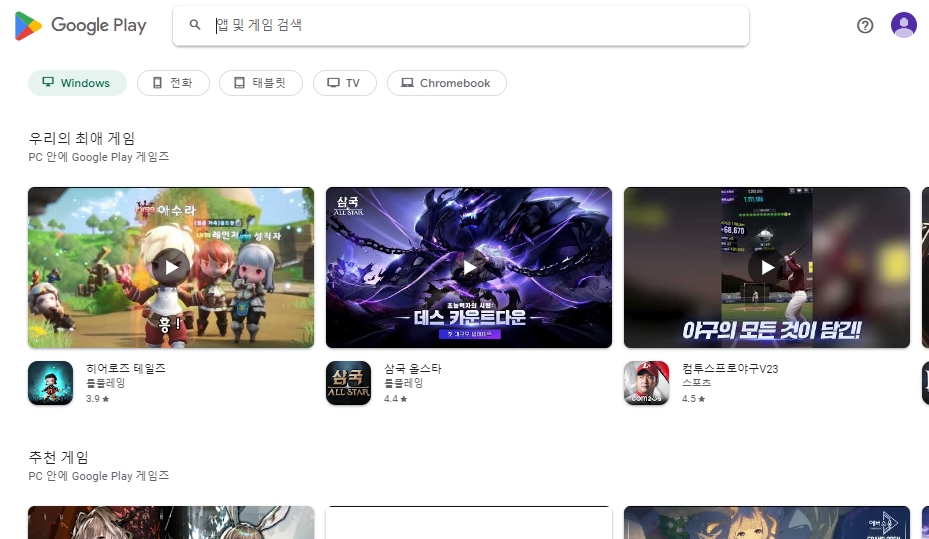
Task: Select the 전화 phone filter chip
Action: tap(173, 83)
